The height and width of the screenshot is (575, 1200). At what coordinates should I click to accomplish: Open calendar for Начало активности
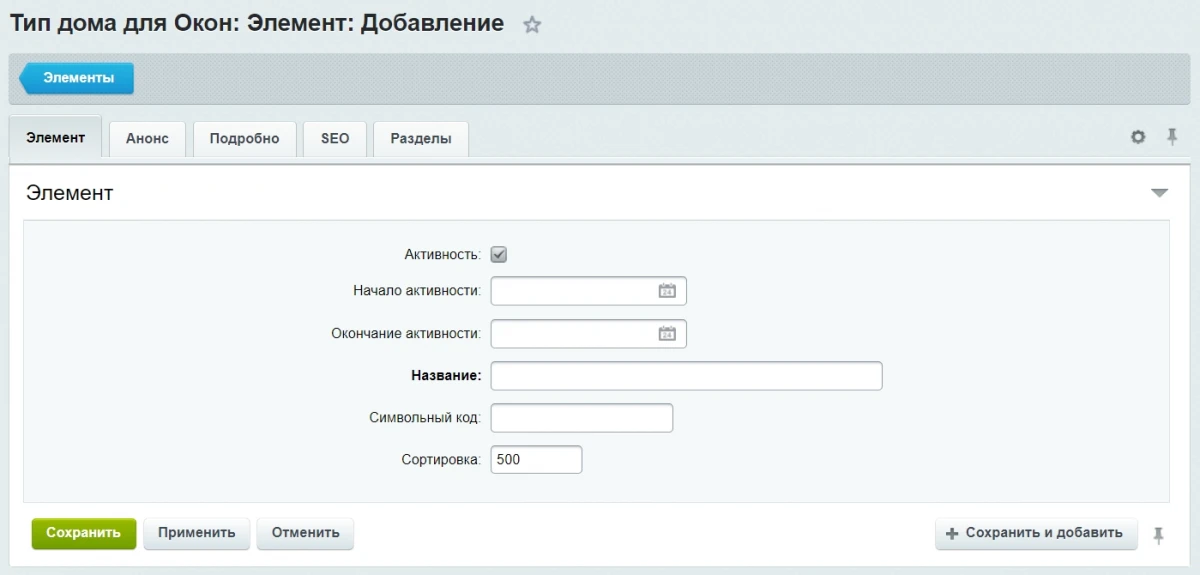(667, 291)
